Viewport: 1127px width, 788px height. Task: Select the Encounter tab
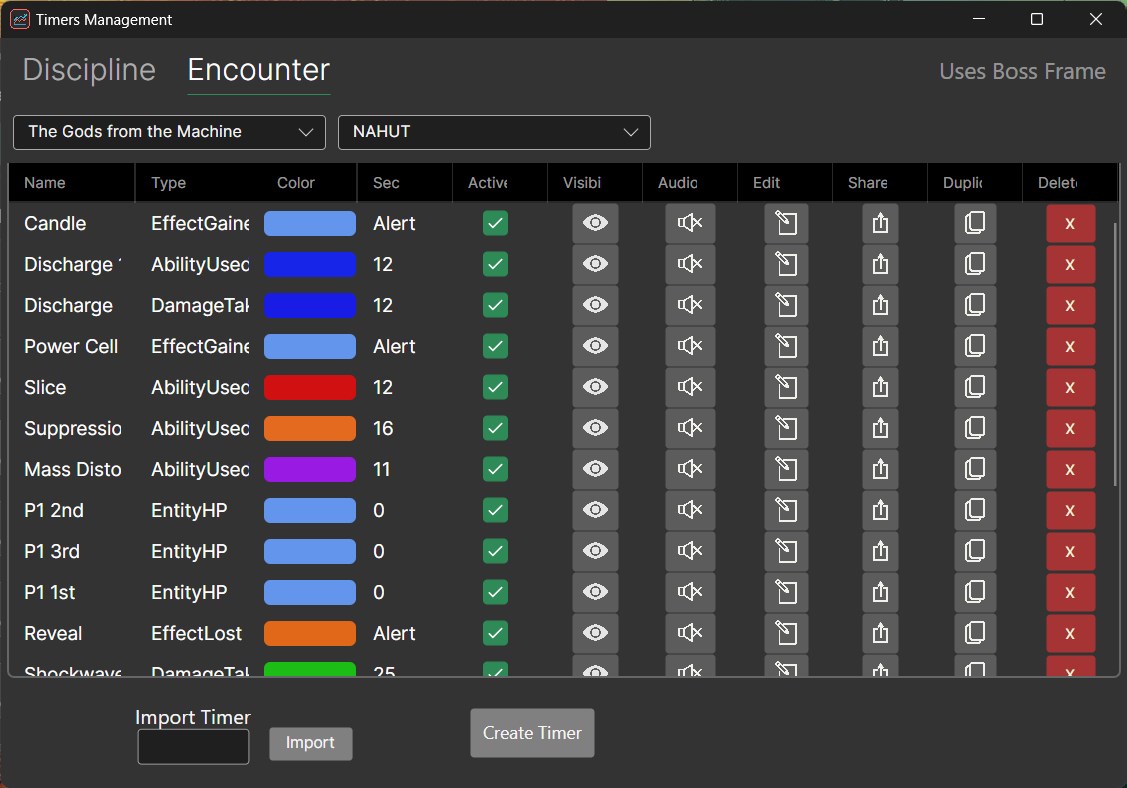pos(259,70)
